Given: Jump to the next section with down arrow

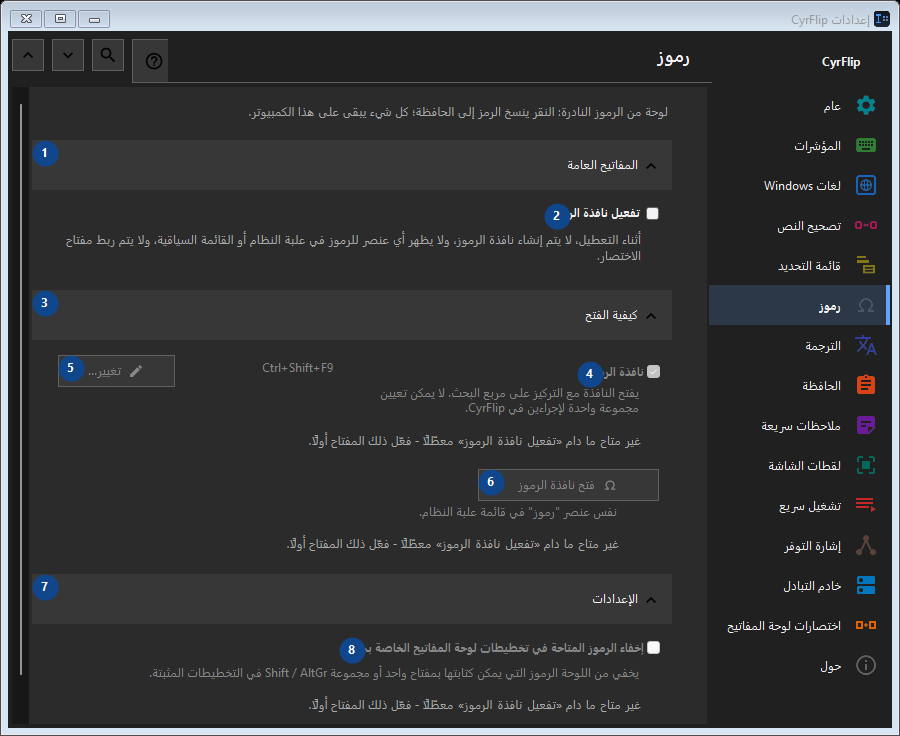Looking at the screenshot, I should click(68, 55).
